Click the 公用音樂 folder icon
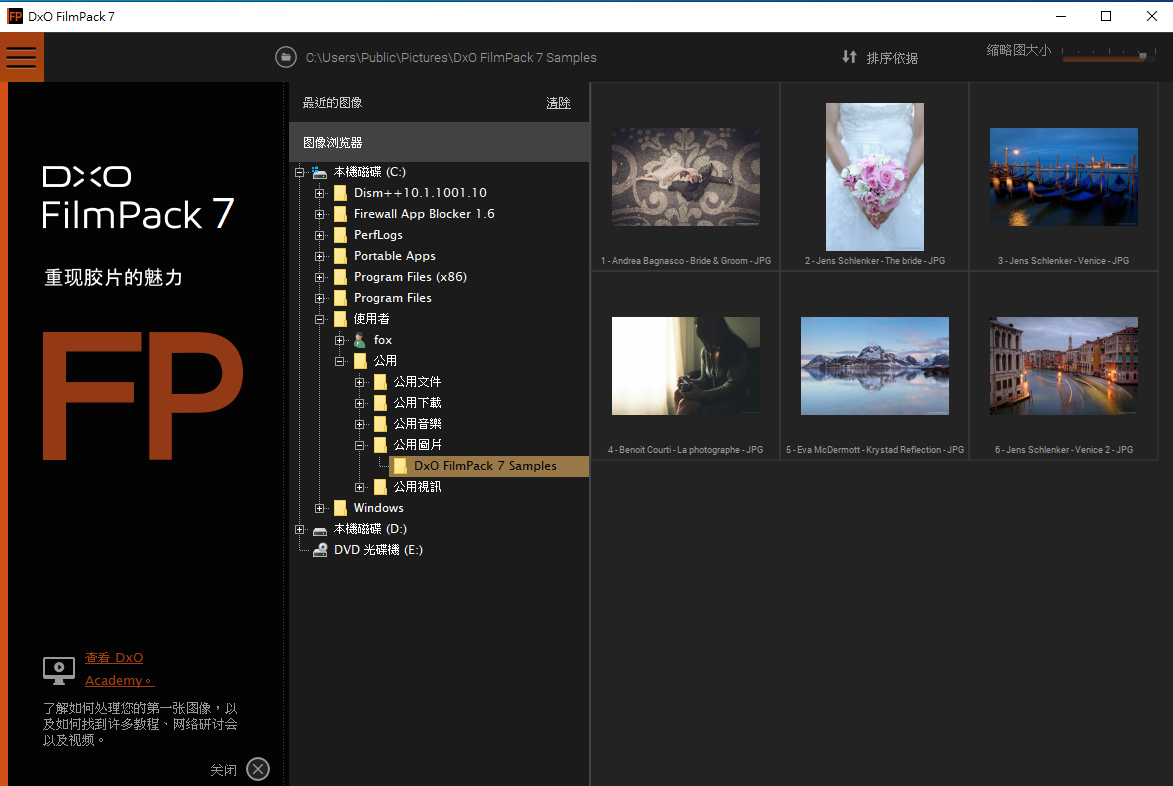The width and height of the screenshot is (1173, 786). pyautogui.click(x=380, y=424)
